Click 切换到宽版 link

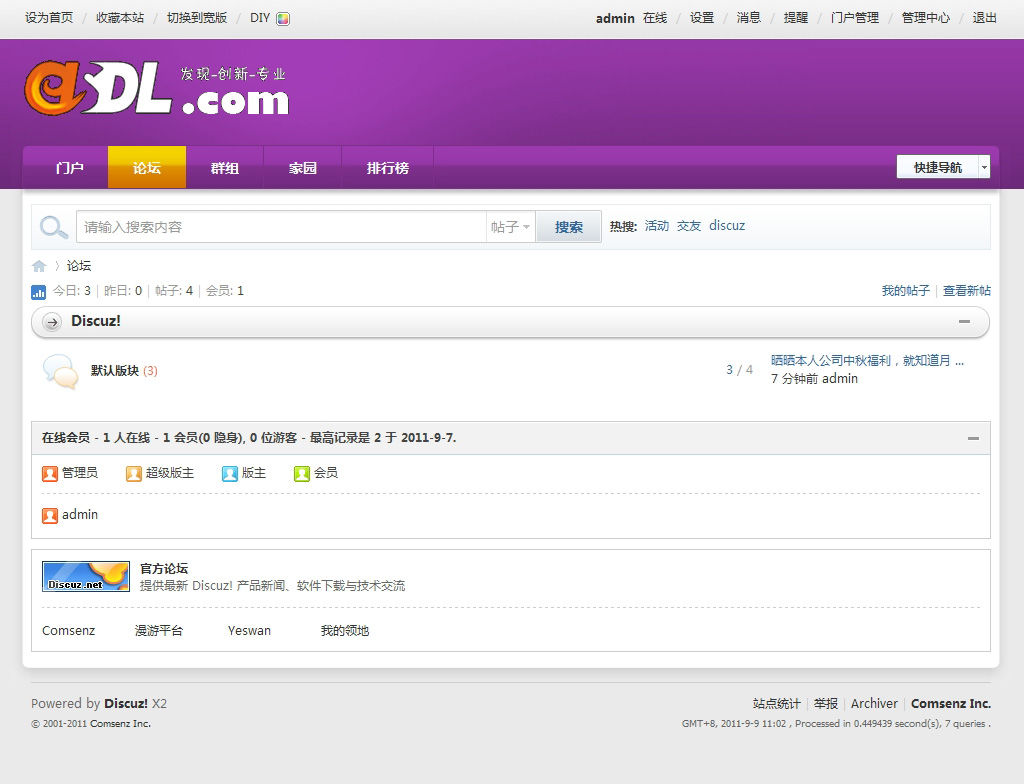[197, 18]
